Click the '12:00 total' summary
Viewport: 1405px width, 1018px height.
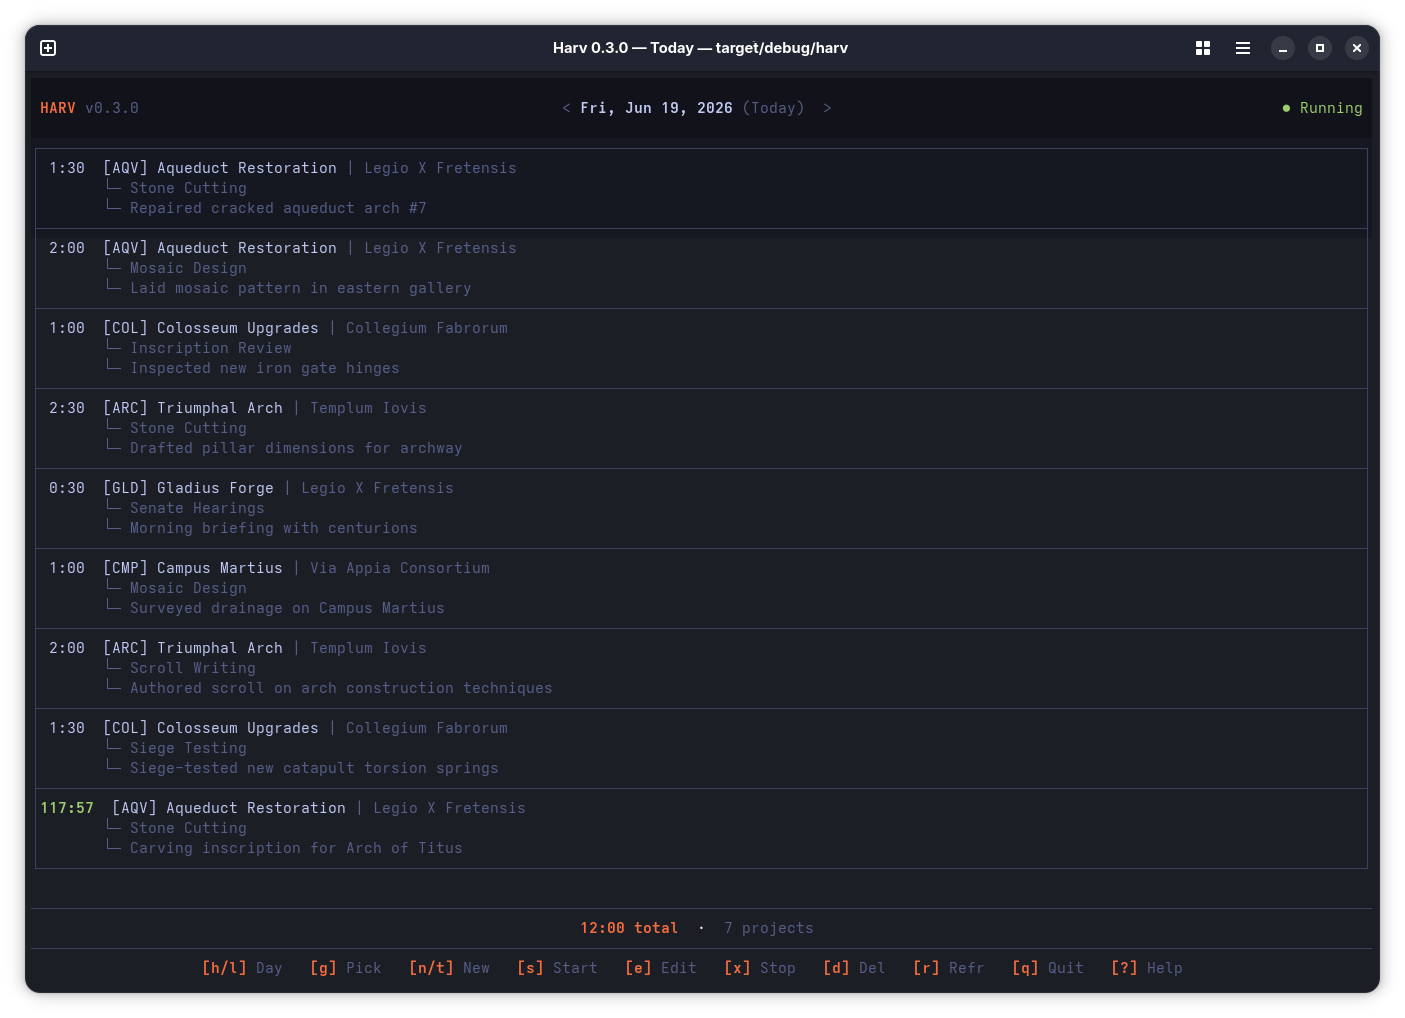[629, 928]
